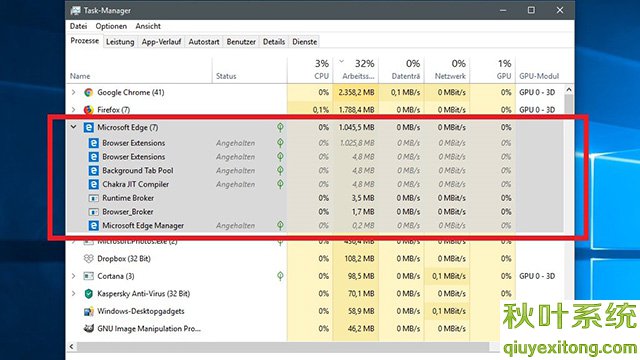640x360 pixels.
Task: Maximize the Task-Manager window
Action: tap(531, 10)
